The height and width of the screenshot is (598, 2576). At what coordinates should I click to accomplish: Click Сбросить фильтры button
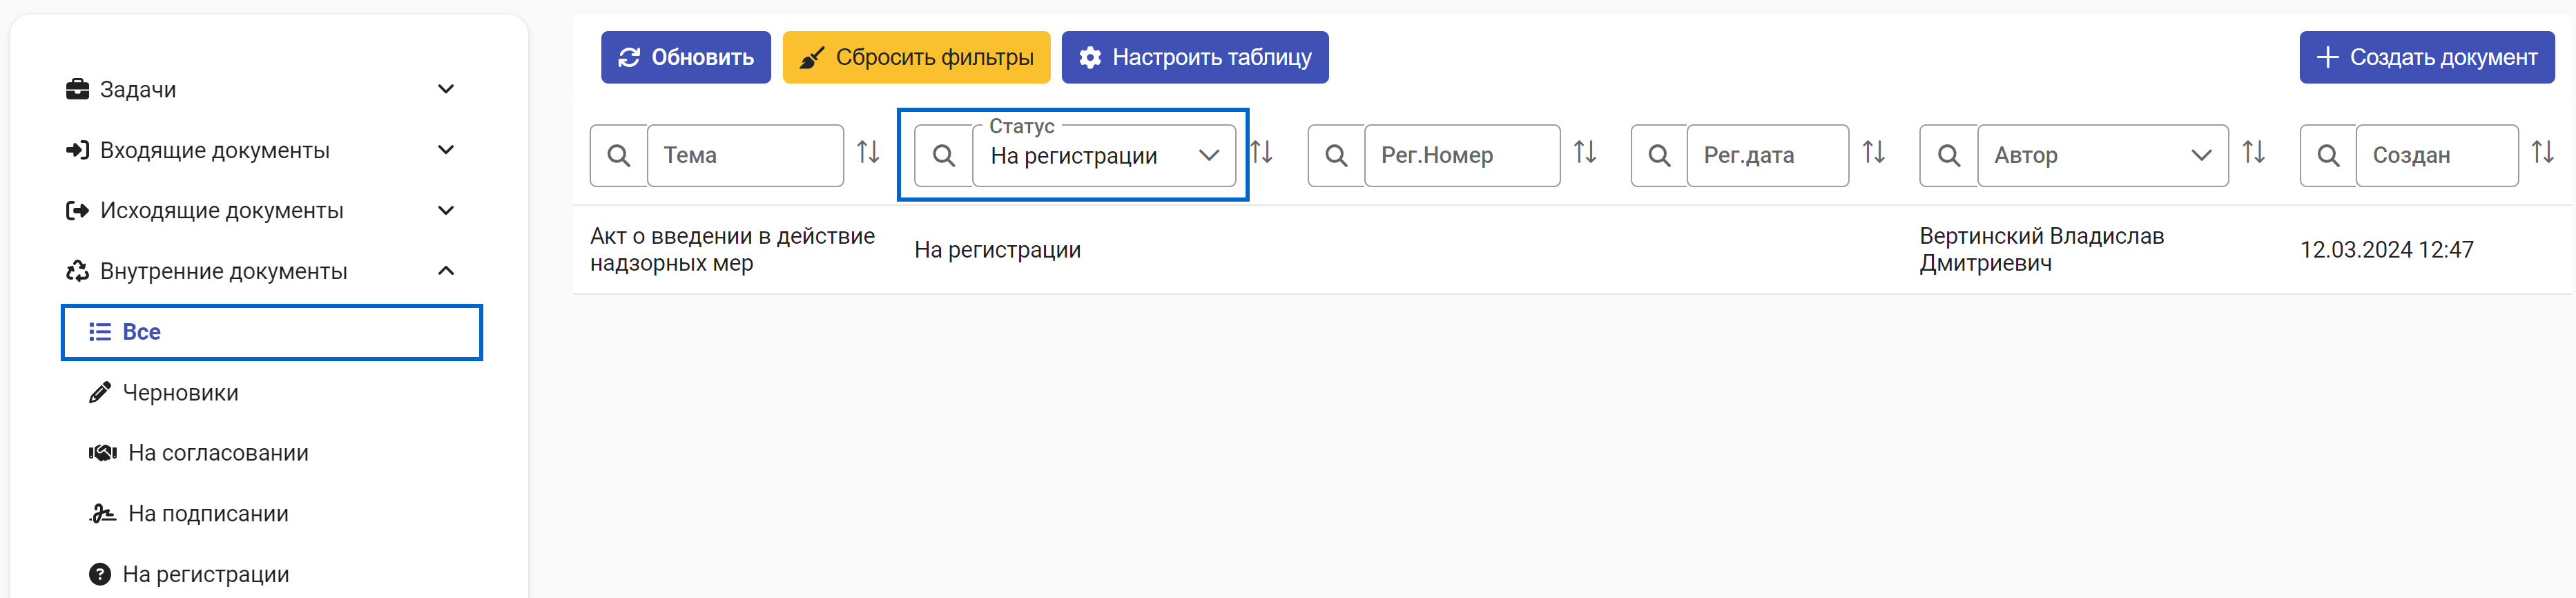click(916, 57)
